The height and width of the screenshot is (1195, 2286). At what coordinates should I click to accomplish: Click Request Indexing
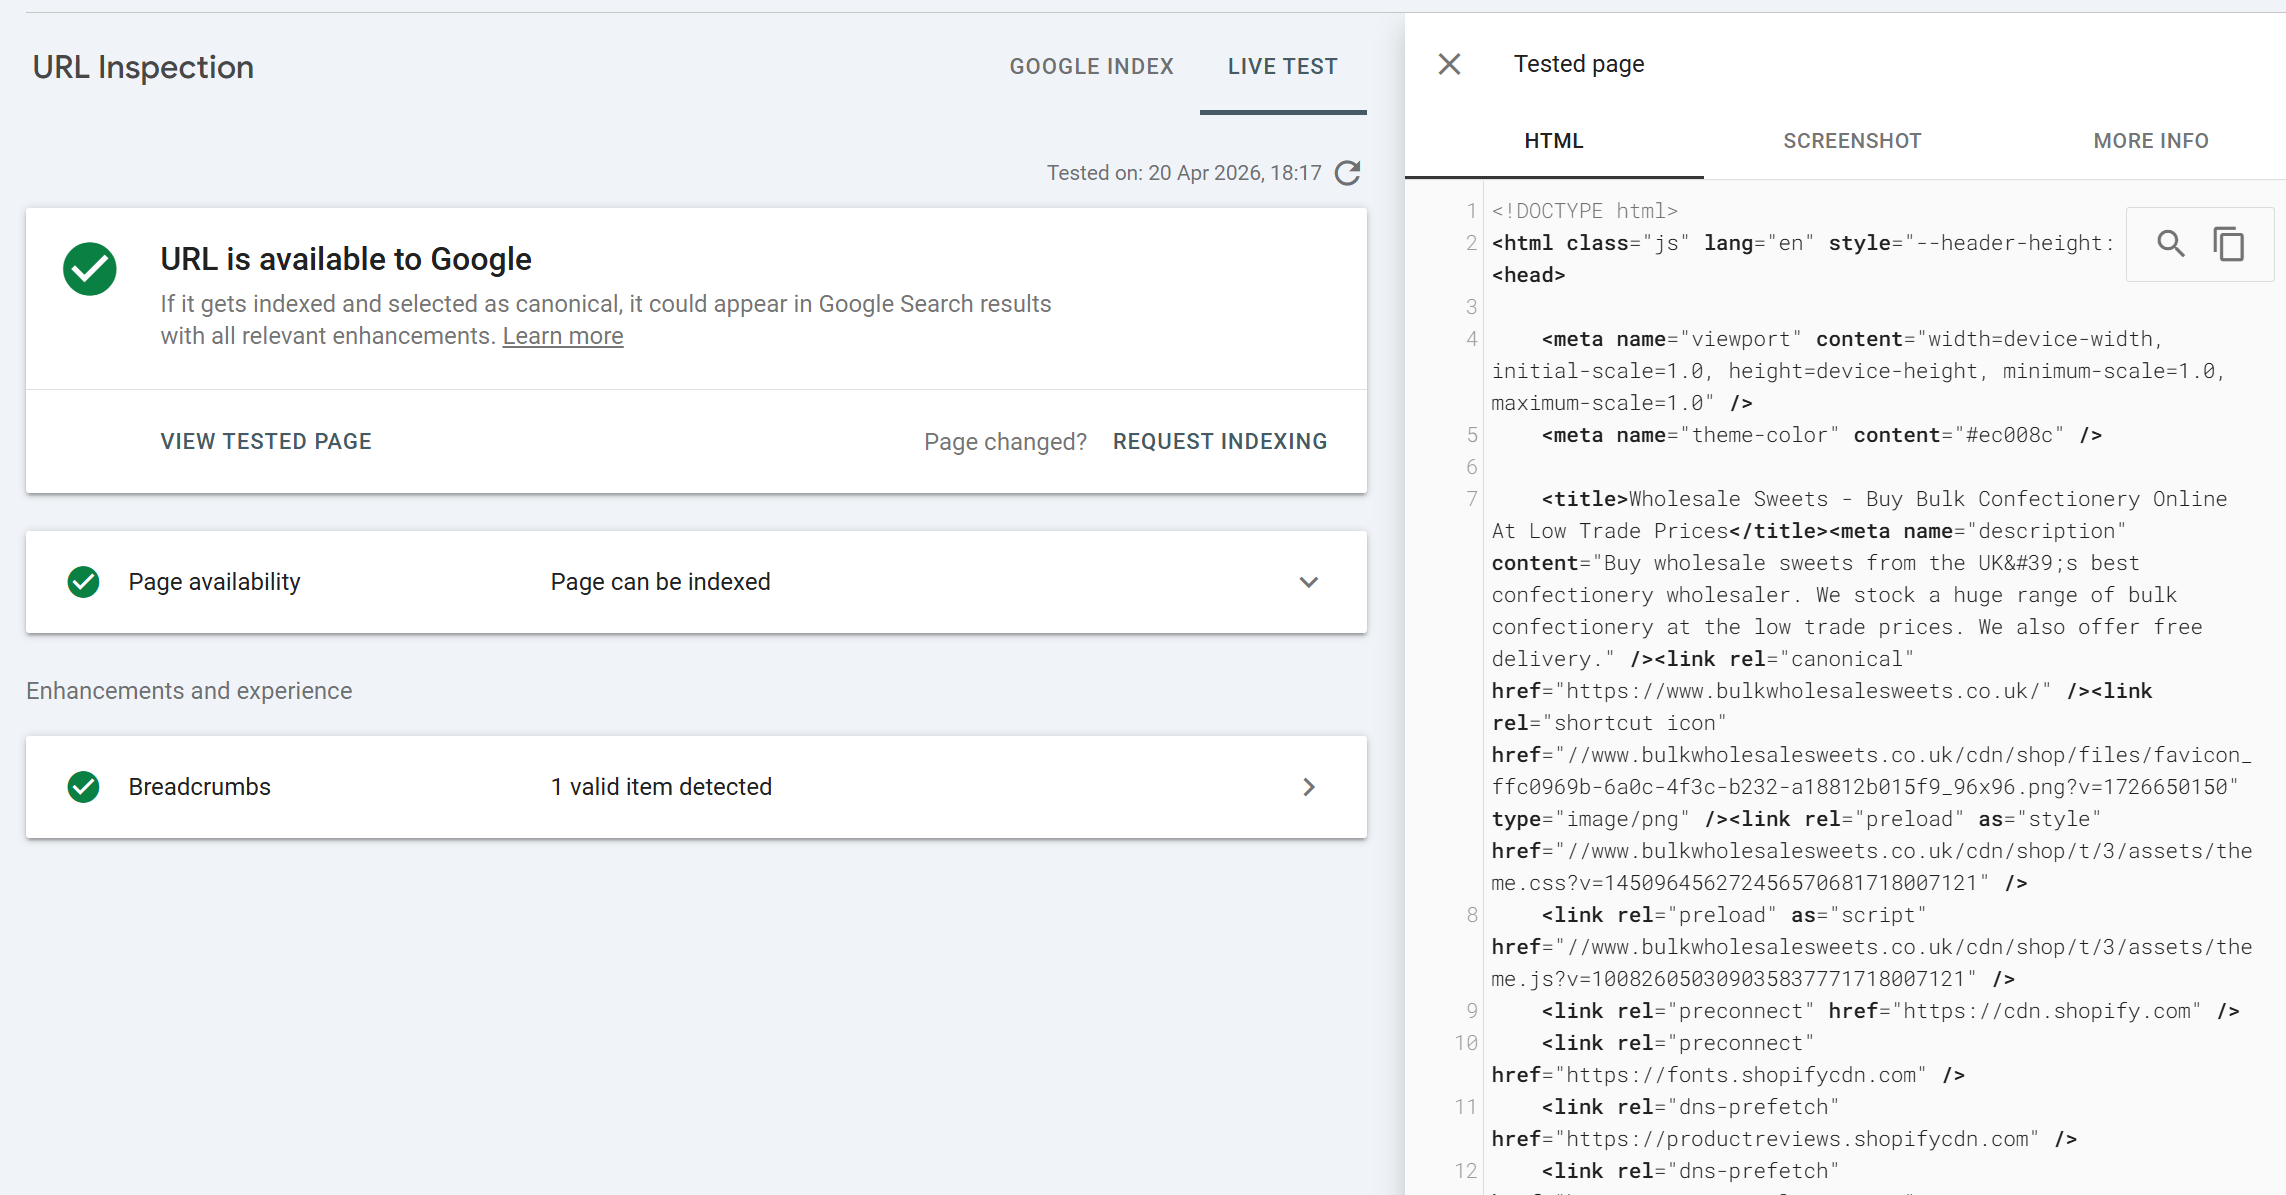pyautogui.click(x=1219, y=441)
